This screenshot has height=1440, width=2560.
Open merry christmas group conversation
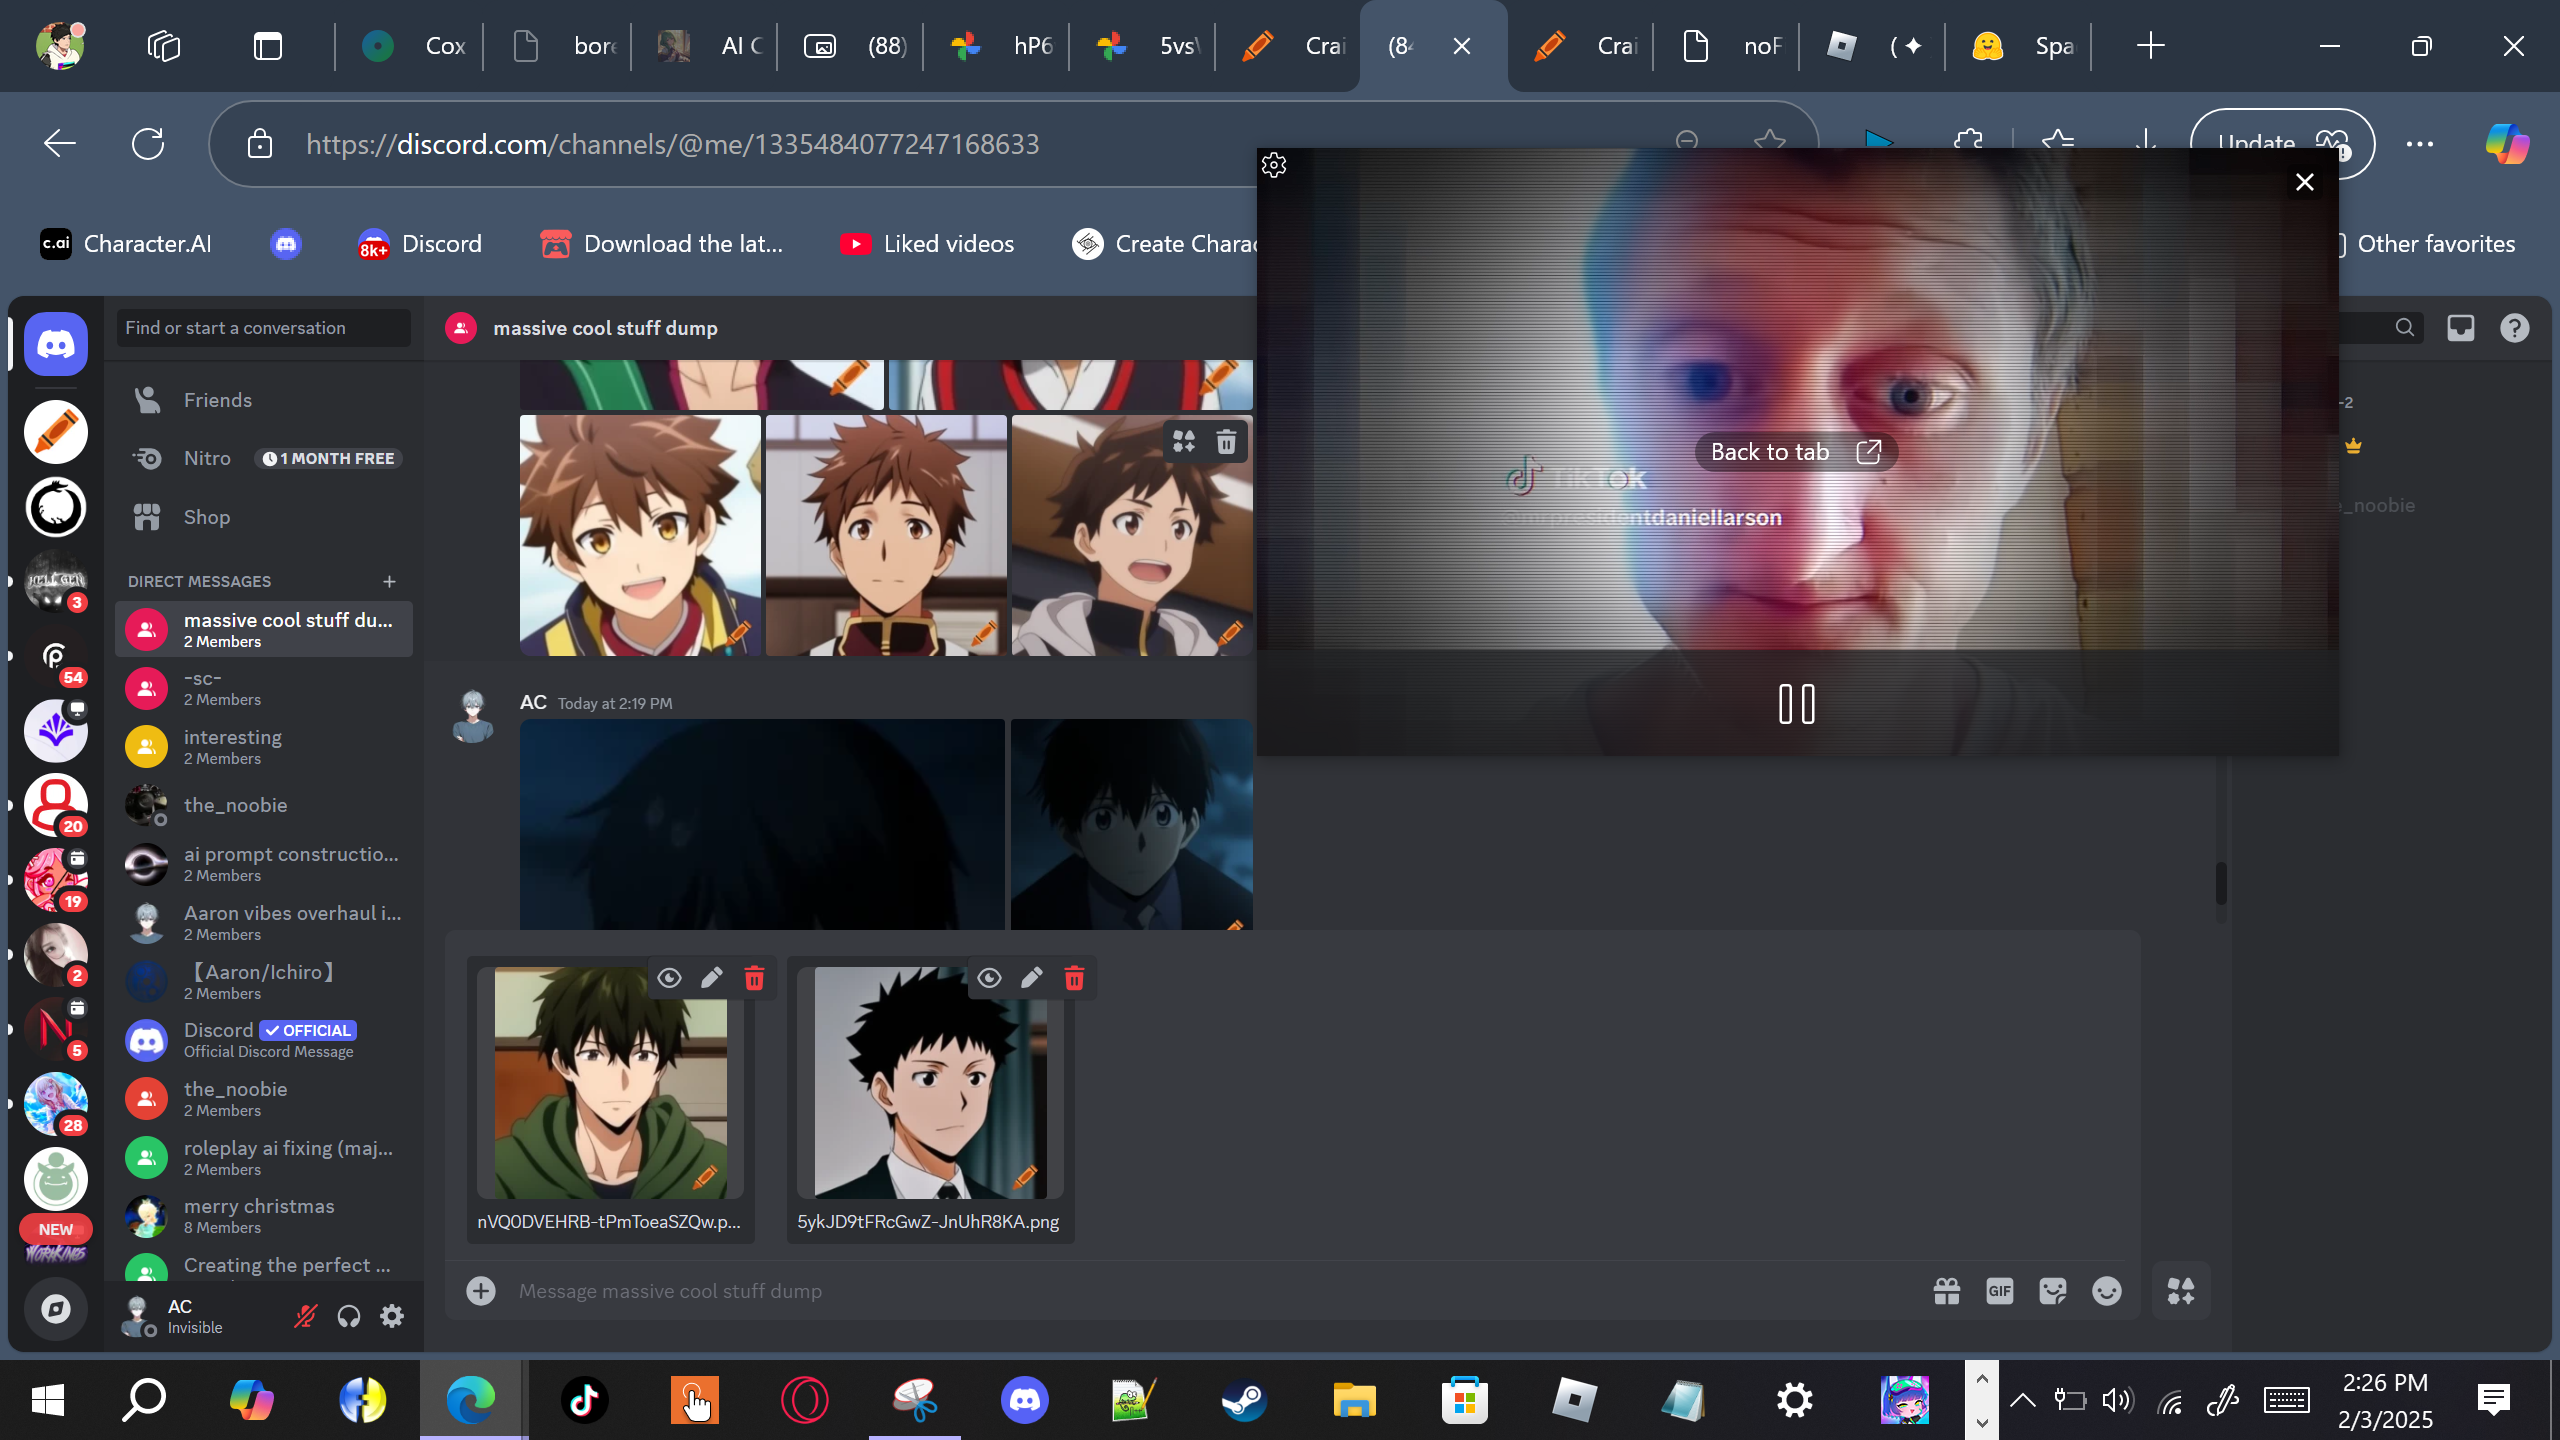[x=264, y=1216]
